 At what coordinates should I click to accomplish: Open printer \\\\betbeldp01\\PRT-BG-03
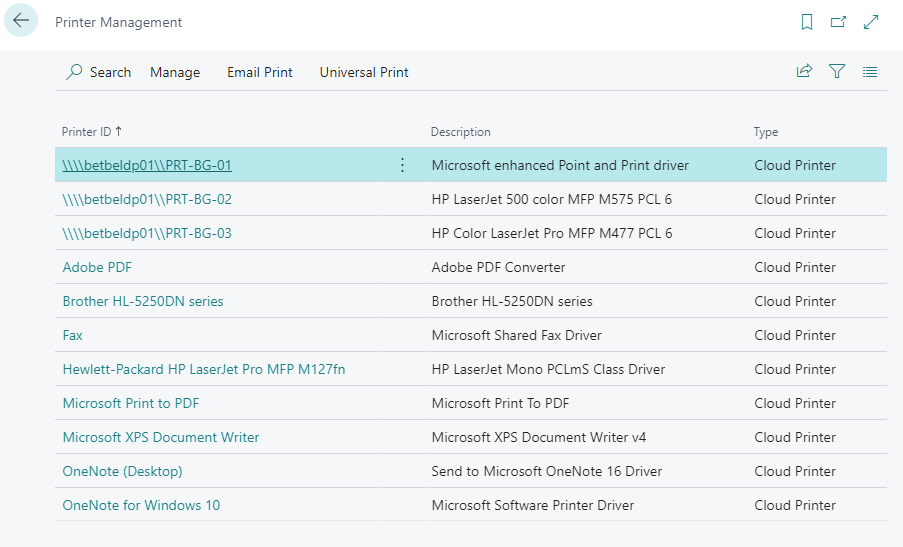(x=147, y=233)
